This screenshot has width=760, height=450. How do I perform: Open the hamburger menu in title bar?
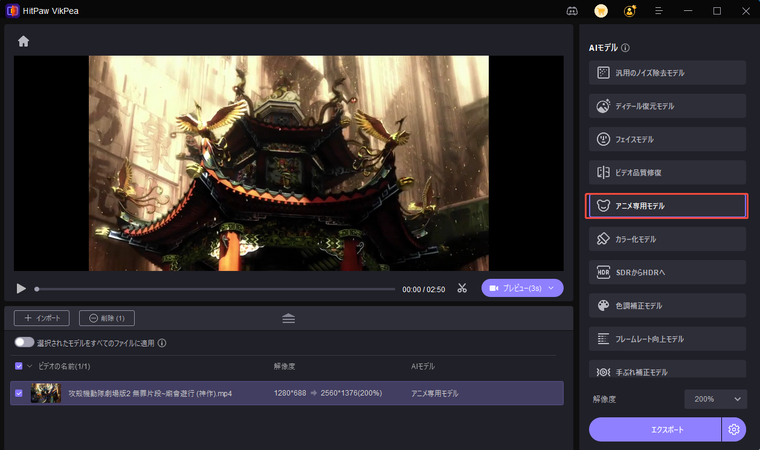[659, 11]
